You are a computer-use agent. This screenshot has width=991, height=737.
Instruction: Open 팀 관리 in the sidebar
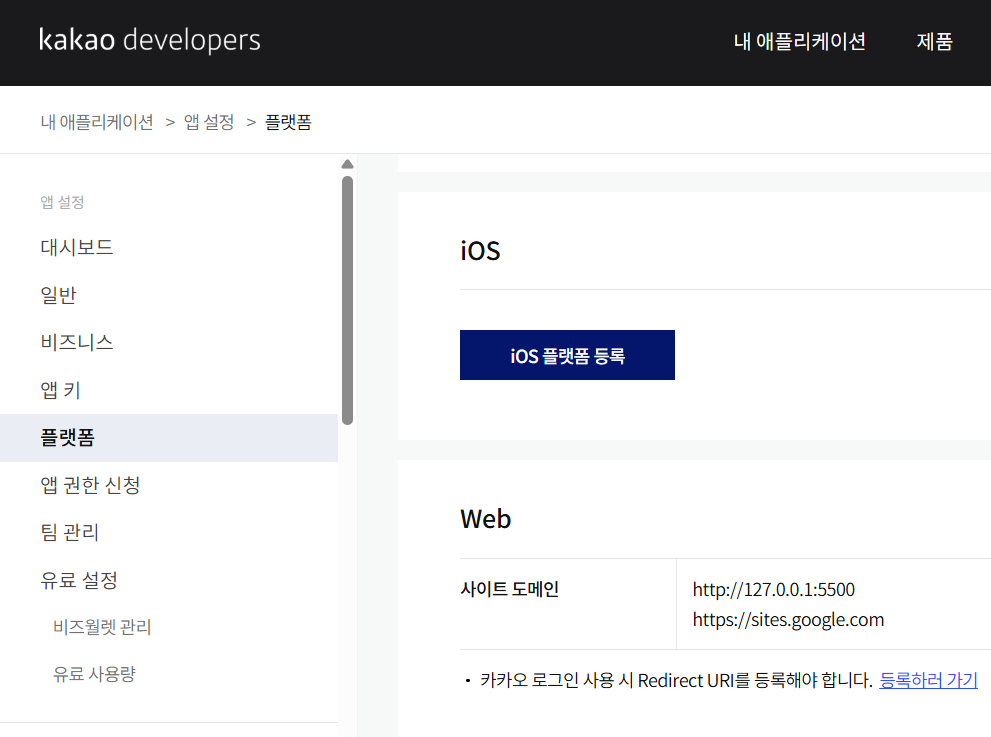pyautogui.click(x=70, y=532)
